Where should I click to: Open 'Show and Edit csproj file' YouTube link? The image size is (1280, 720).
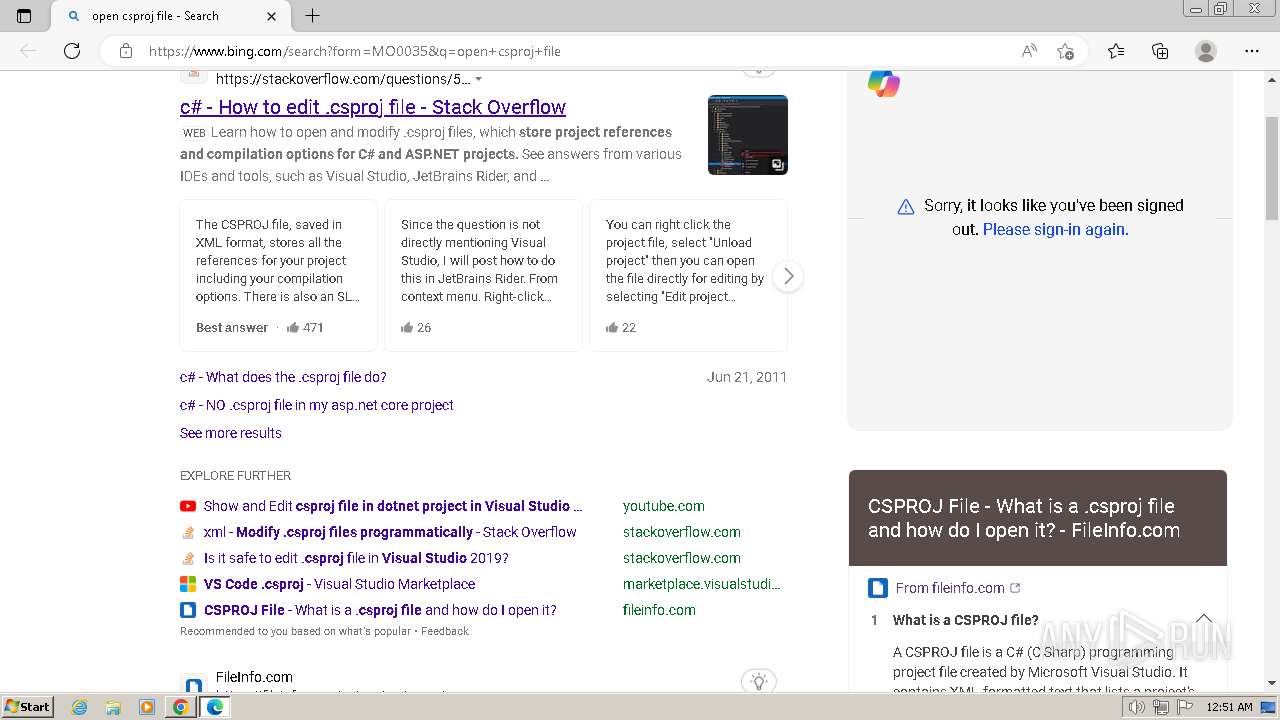[393, 506]
